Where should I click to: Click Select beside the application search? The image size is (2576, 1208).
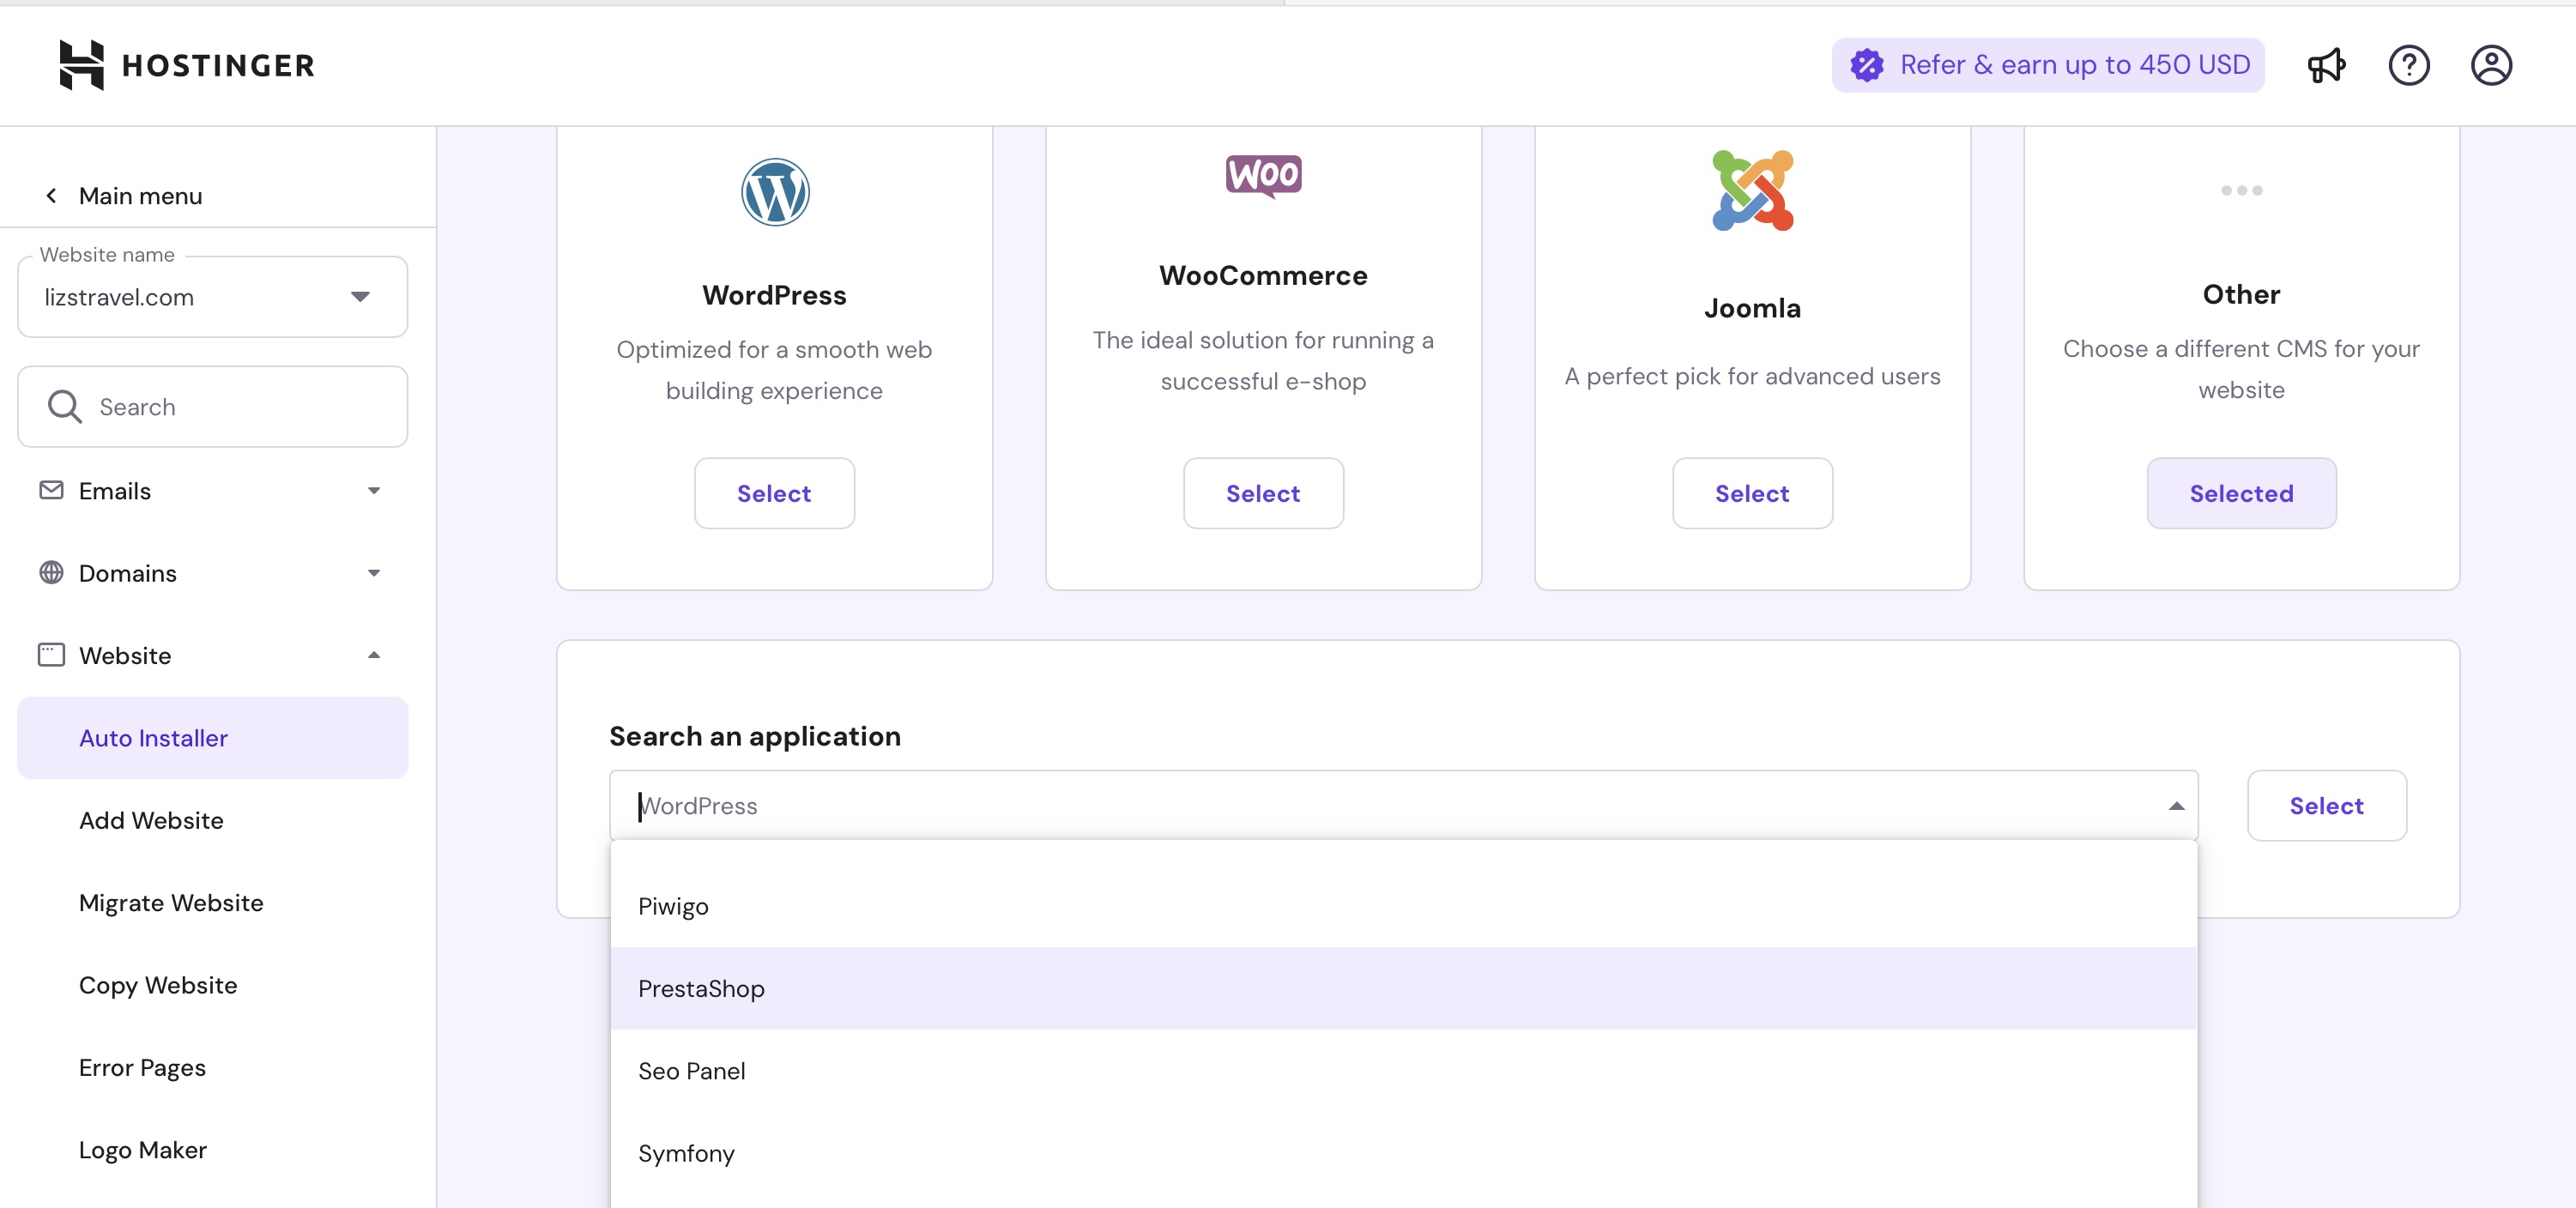coord(2326,805)
